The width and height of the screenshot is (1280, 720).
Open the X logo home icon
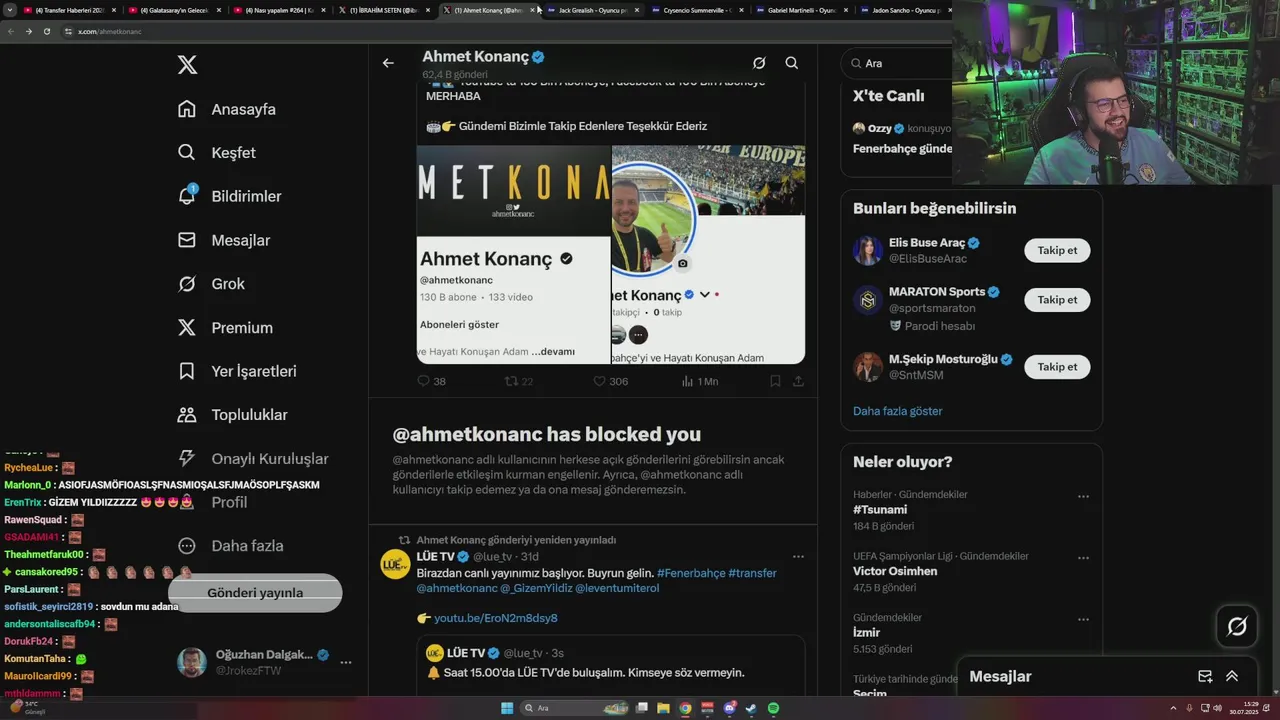(x=187, y=65)
